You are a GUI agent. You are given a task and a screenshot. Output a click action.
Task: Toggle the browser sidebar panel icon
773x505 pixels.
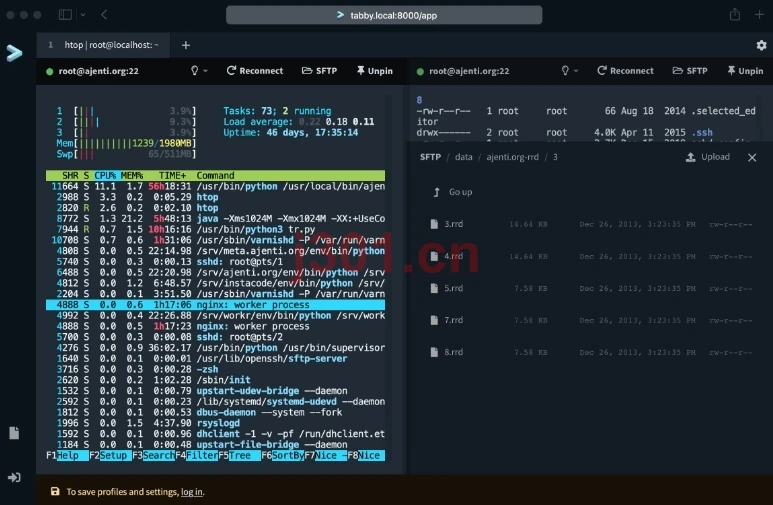[x=65, y=15]
